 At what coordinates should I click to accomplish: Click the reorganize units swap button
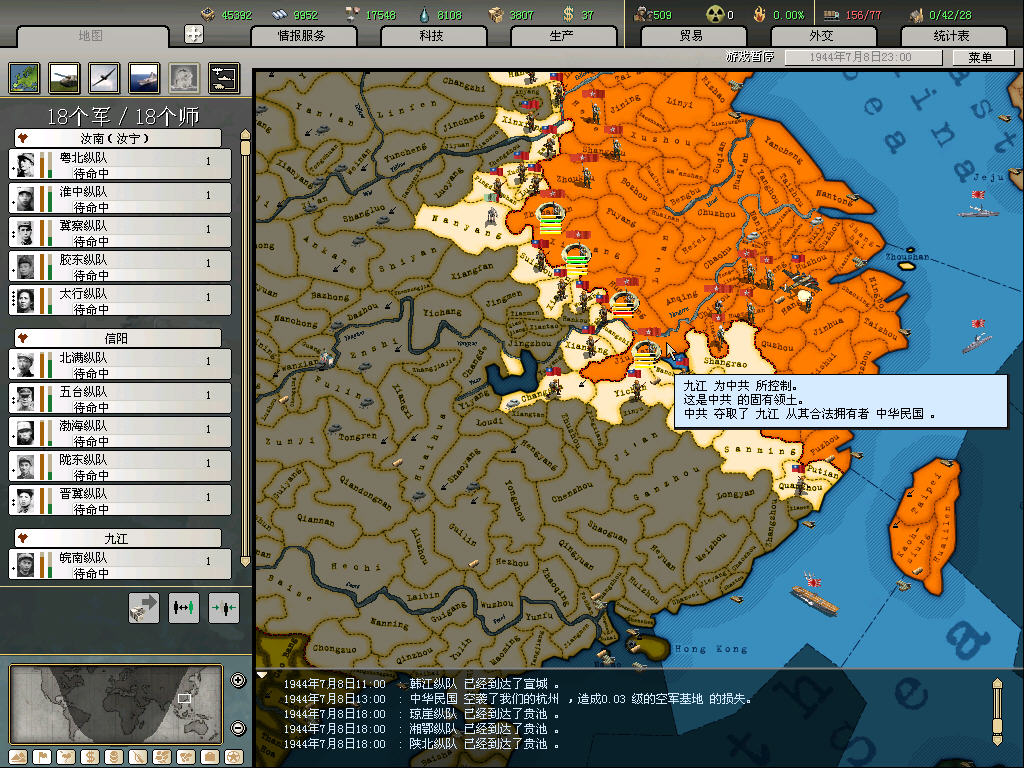(x=183, y=607)
